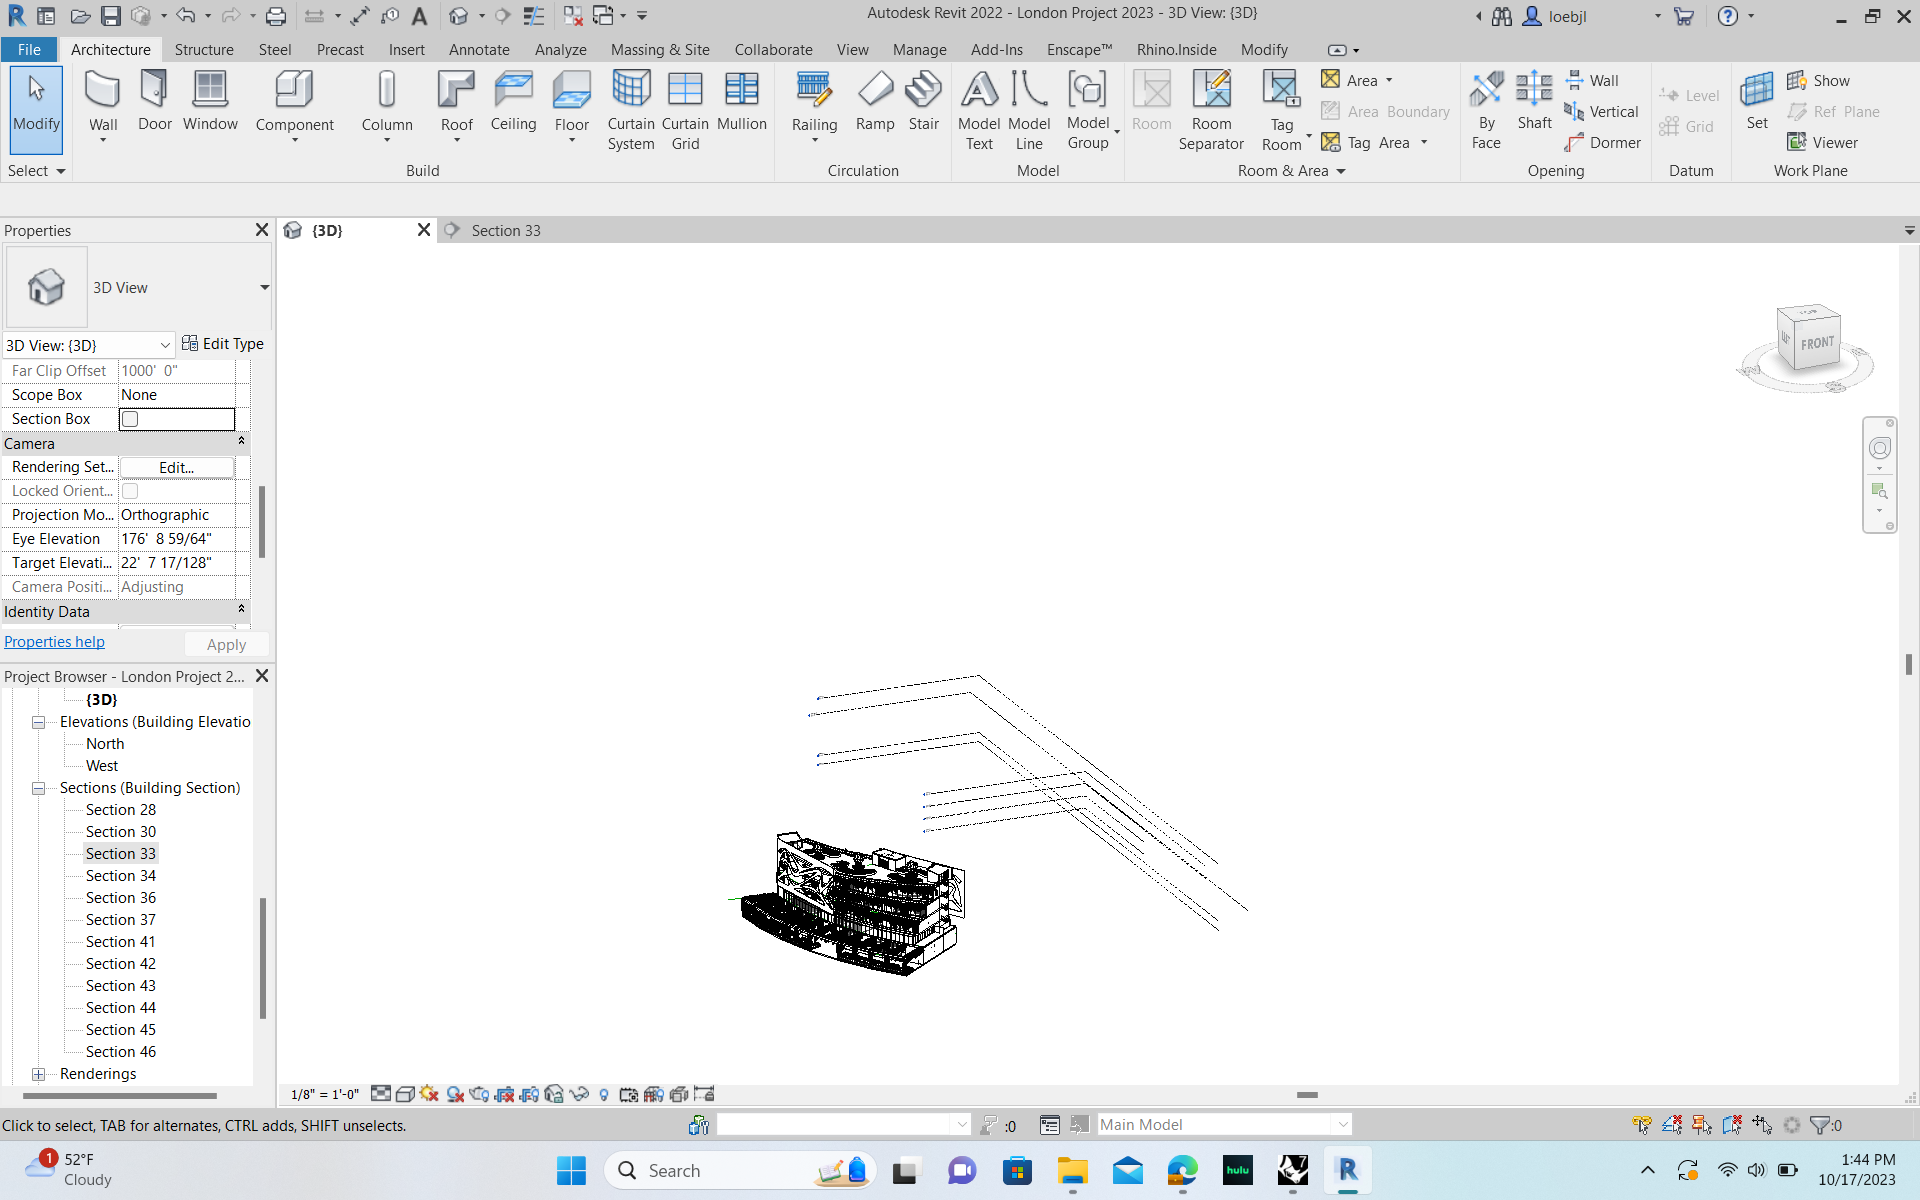Close the Properties palette

click(262, 230)
